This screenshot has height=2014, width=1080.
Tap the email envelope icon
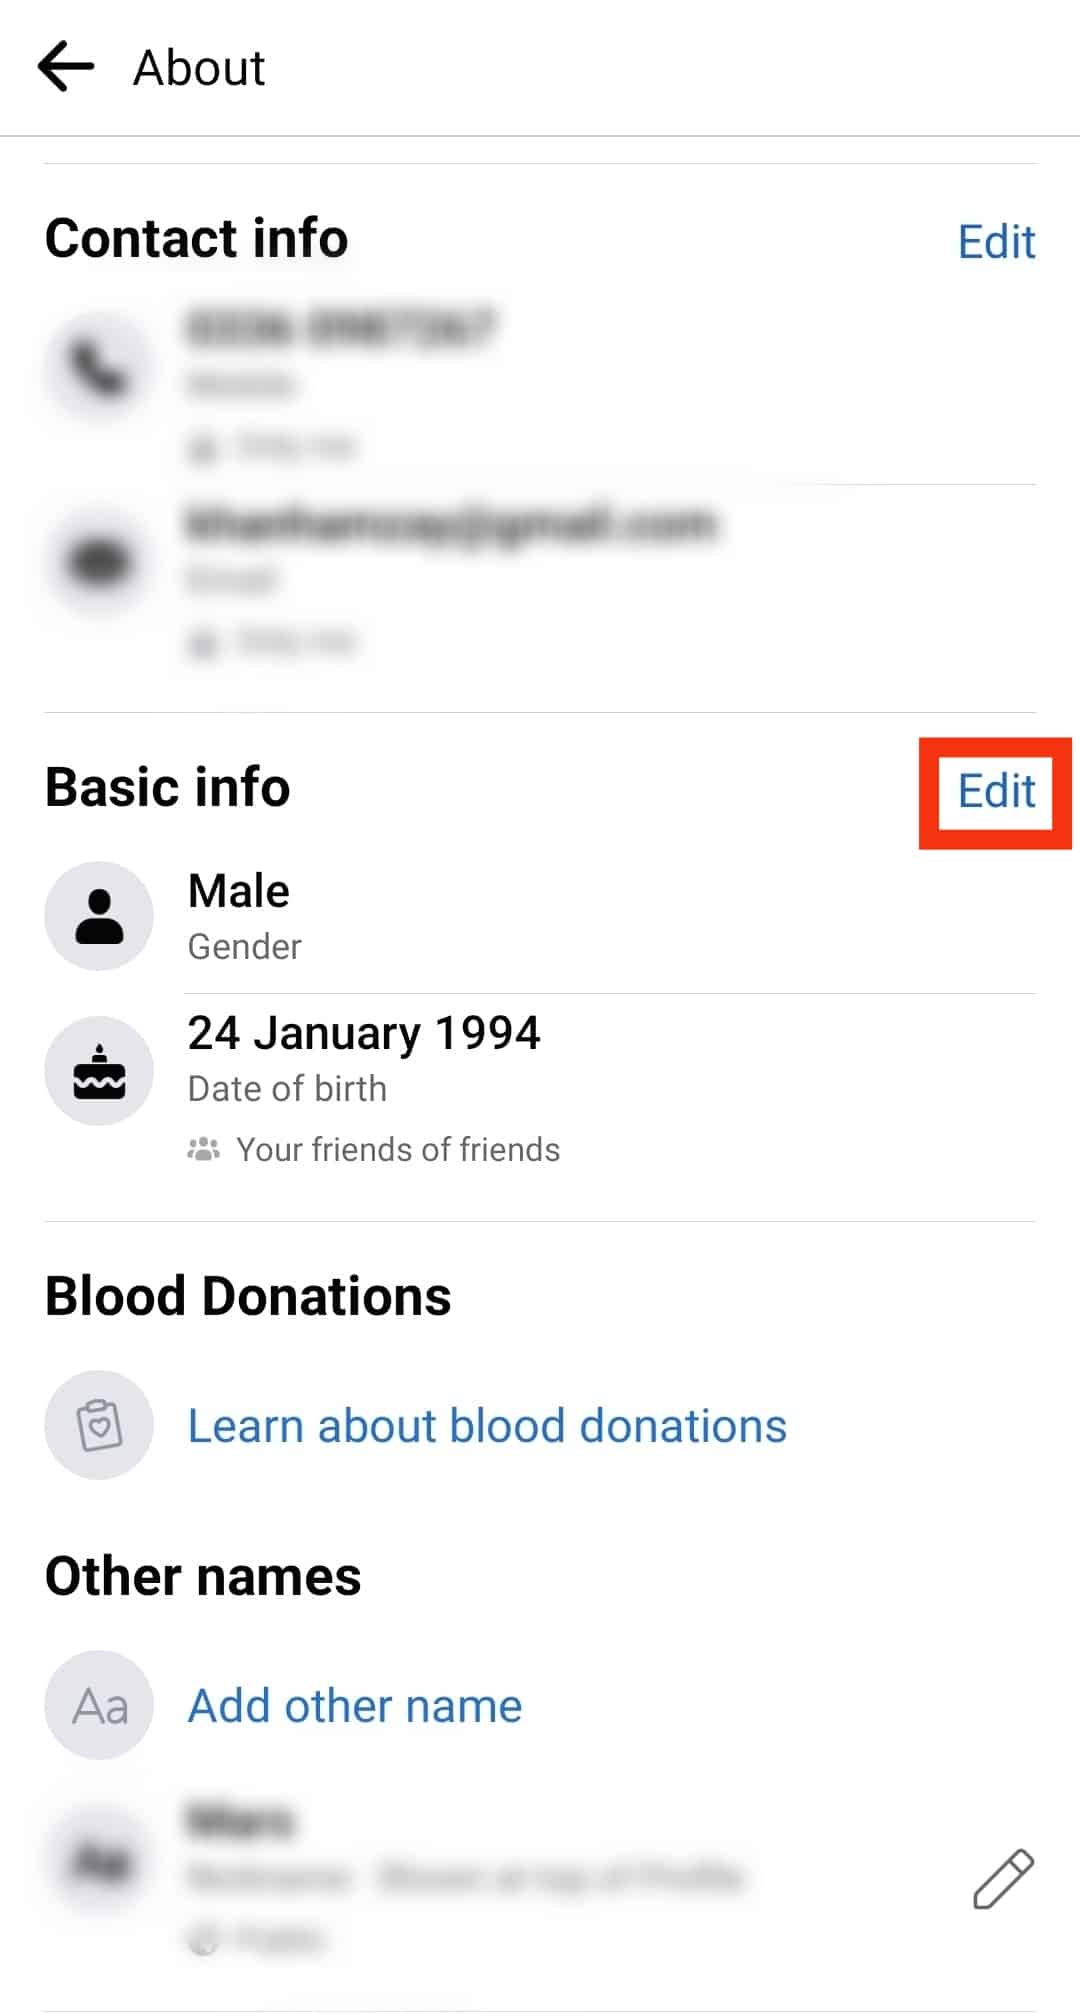point(99,562)
